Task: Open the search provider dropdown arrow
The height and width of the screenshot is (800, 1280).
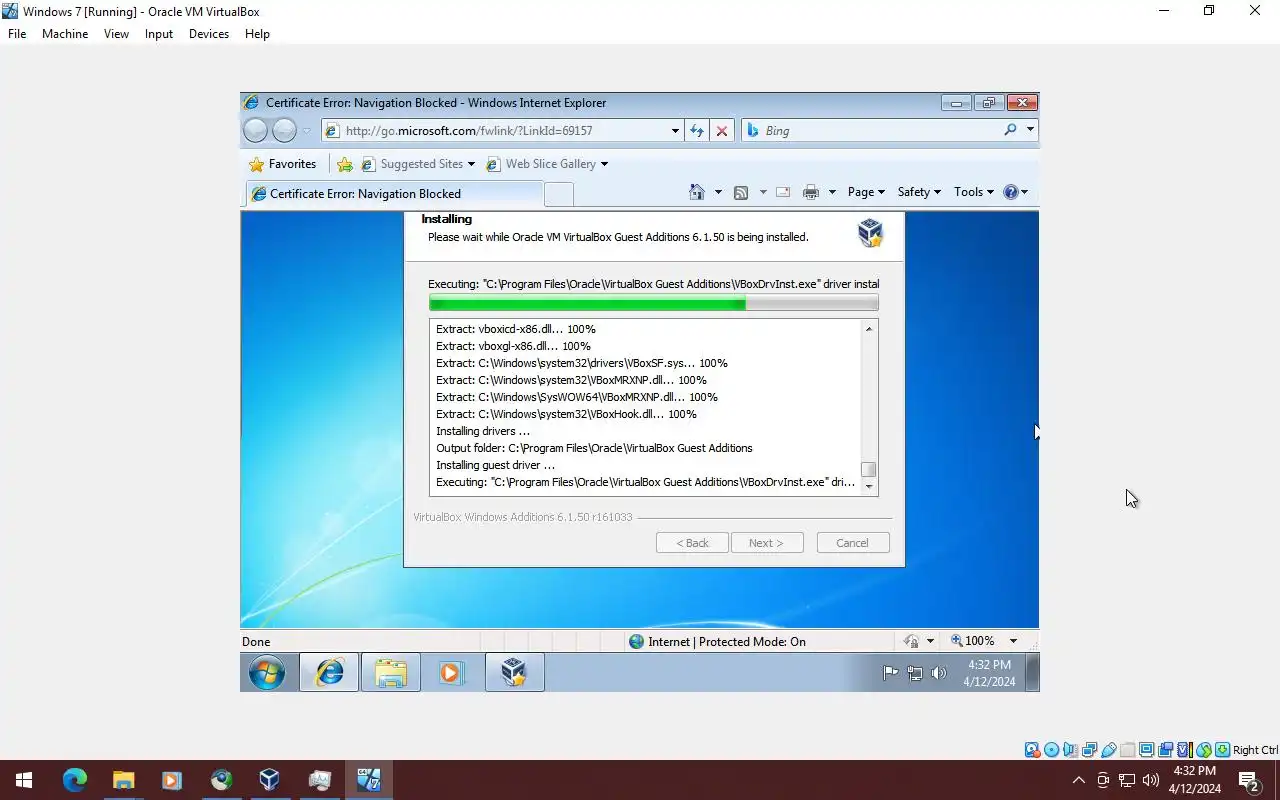Action: click(1030, 130)
